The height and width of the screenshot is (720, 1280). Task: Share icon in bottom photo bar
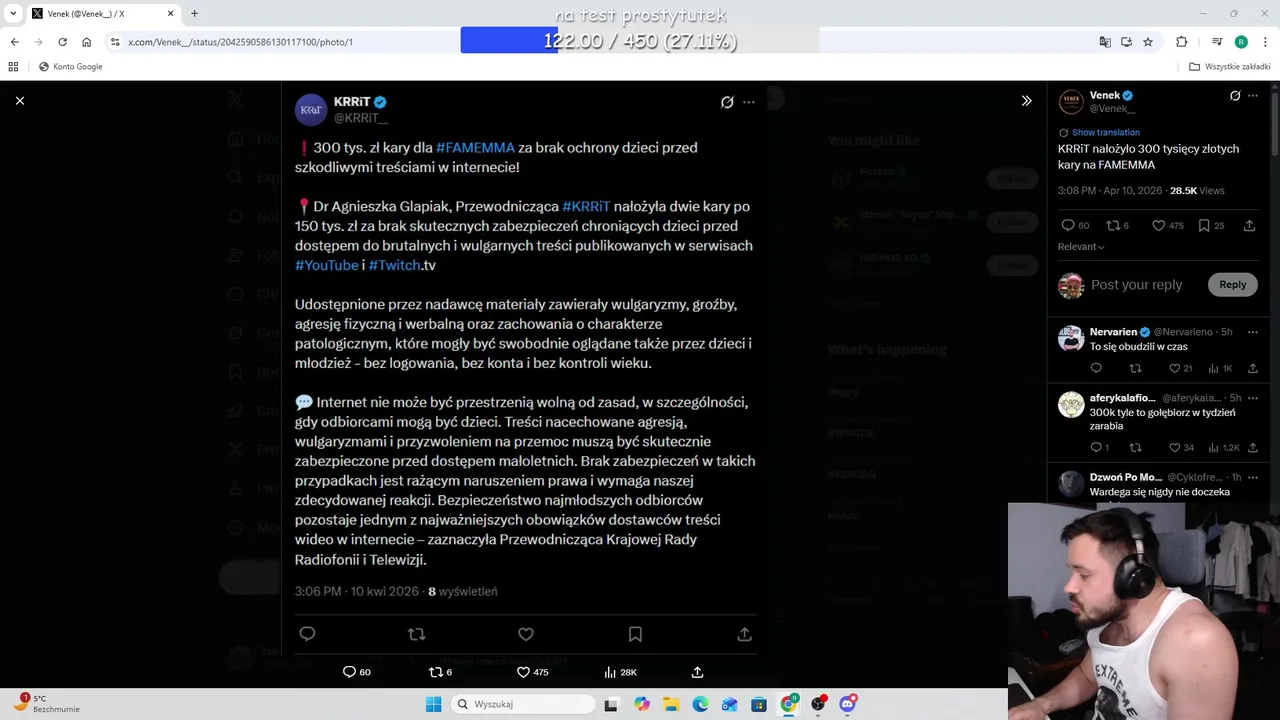tap(697, 672)
